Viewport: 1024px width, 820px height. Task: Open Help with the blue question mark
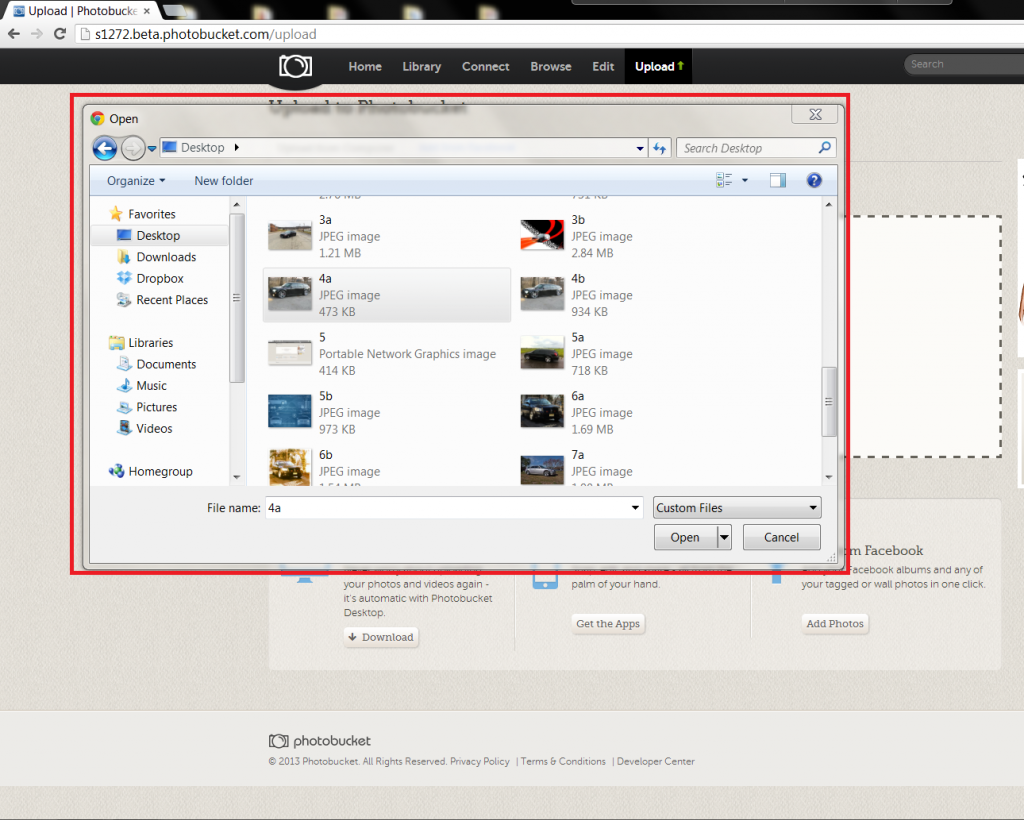(x=814, y=180)
